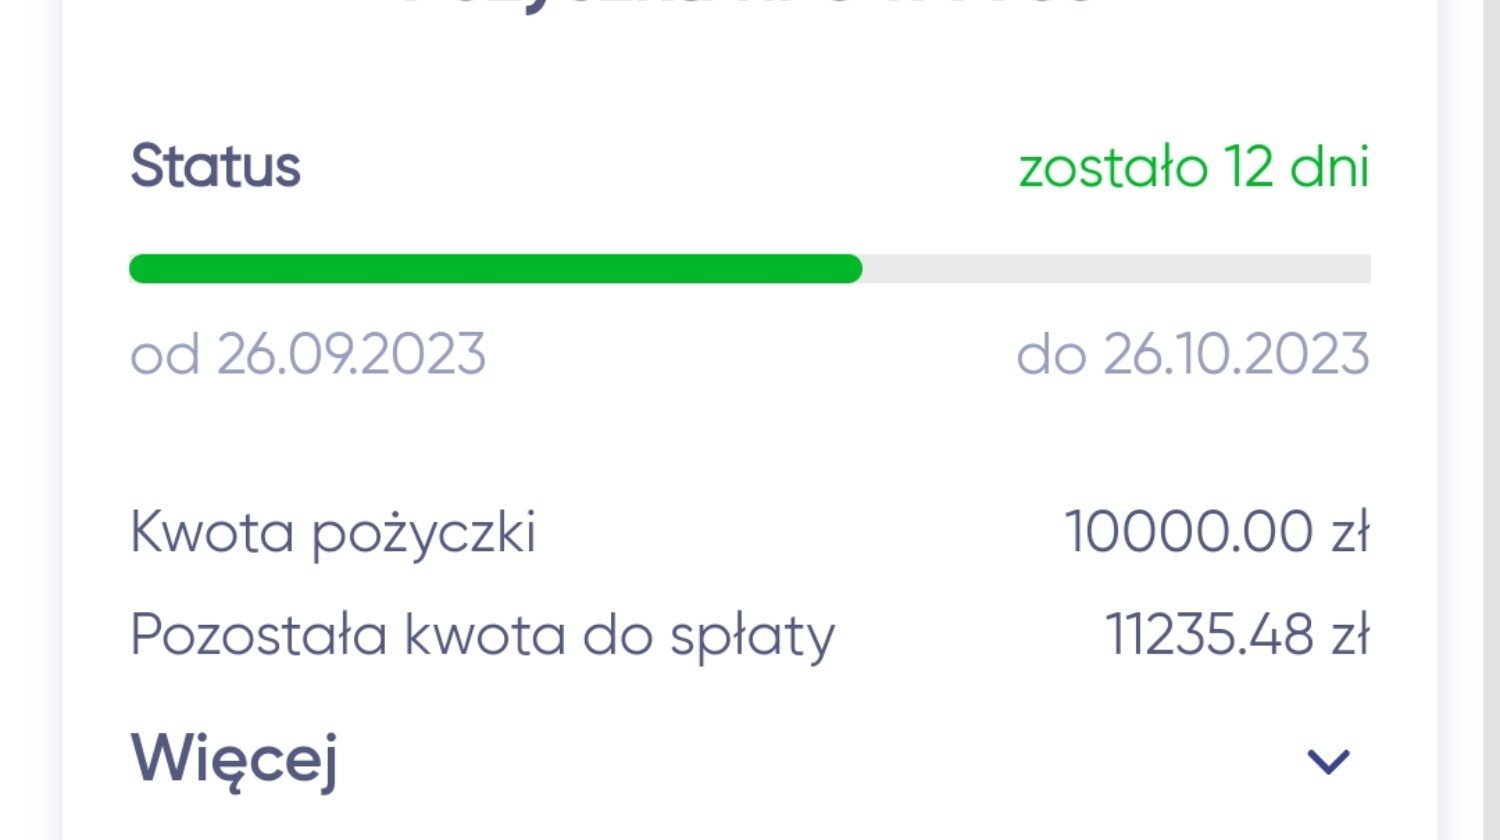Select the end date do 26.10.2023
The height and width of the screenshot is (840, 1500).
[1193, 354]
